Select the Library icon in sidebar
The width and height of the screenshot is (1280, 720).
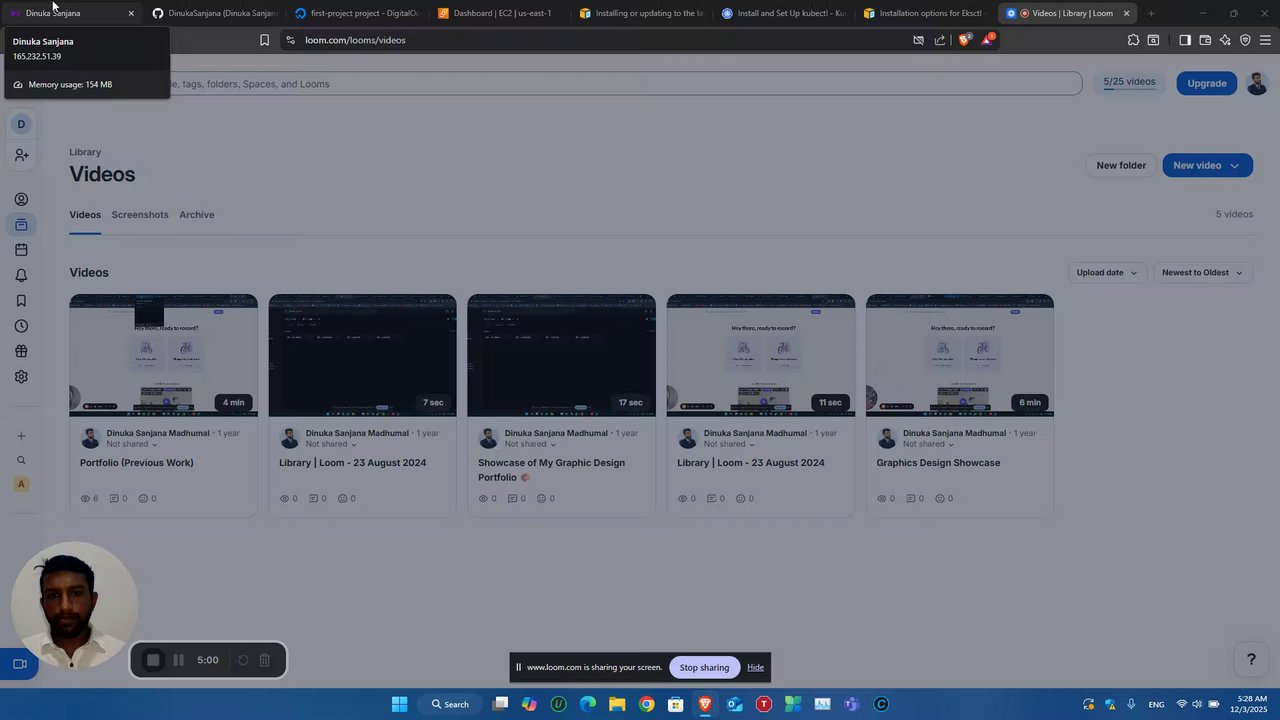pyautogui.click(x=21, y=225)
